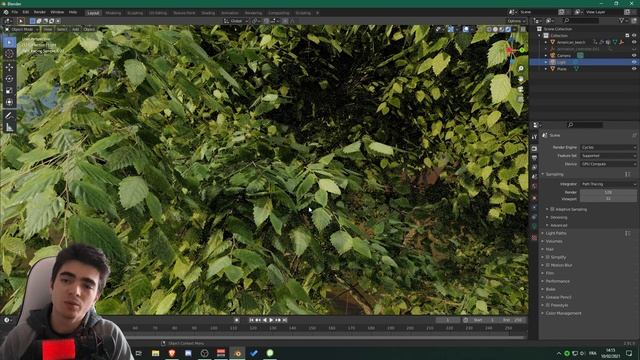Screen dimensions: 640x360
Task: Open the View Layer properties tab icon
Action: click(x=534, y=167)
